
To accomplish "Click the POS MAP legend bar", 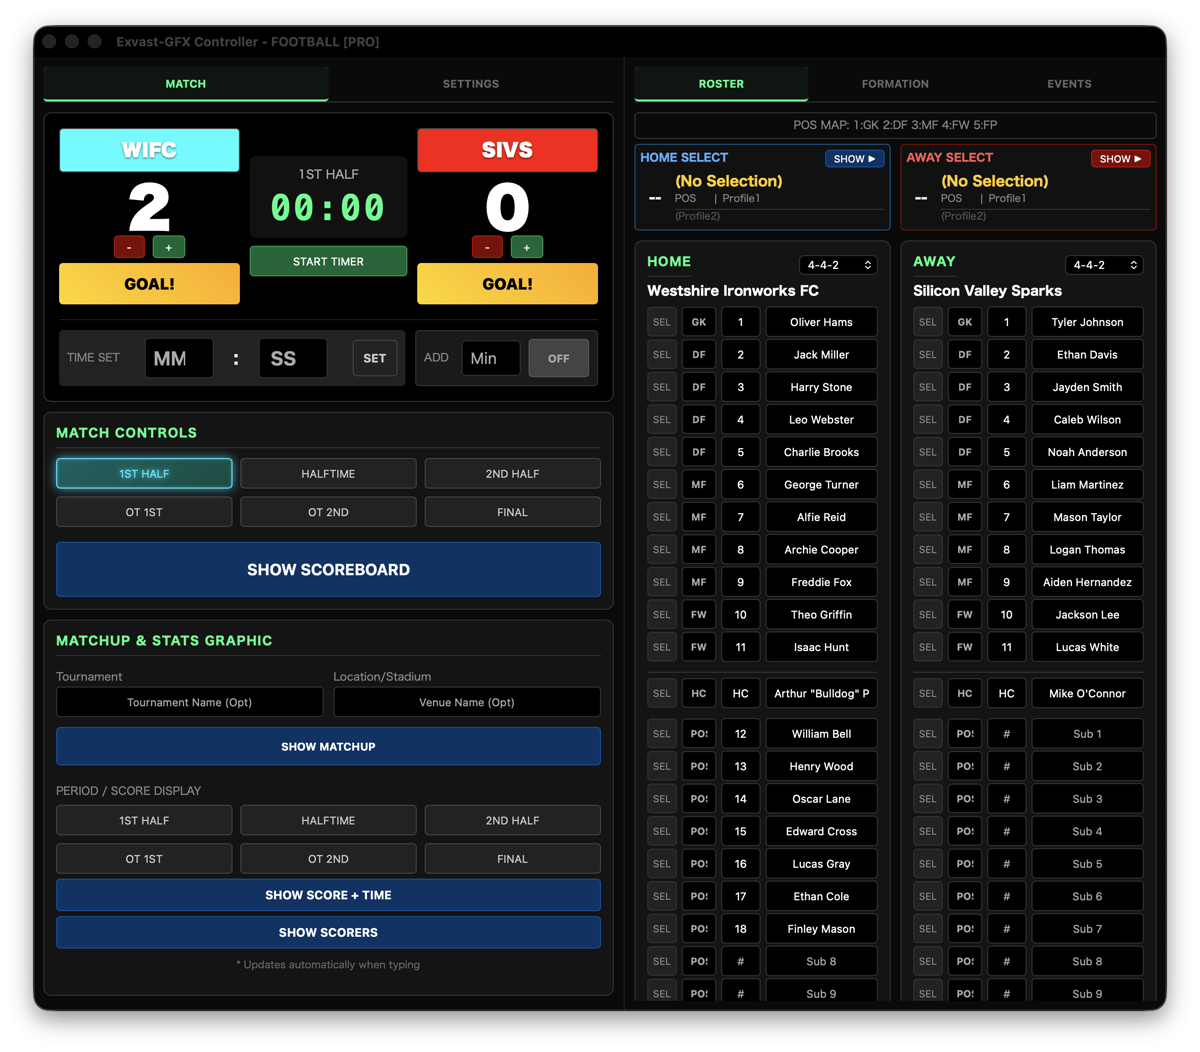I will 895,125.
